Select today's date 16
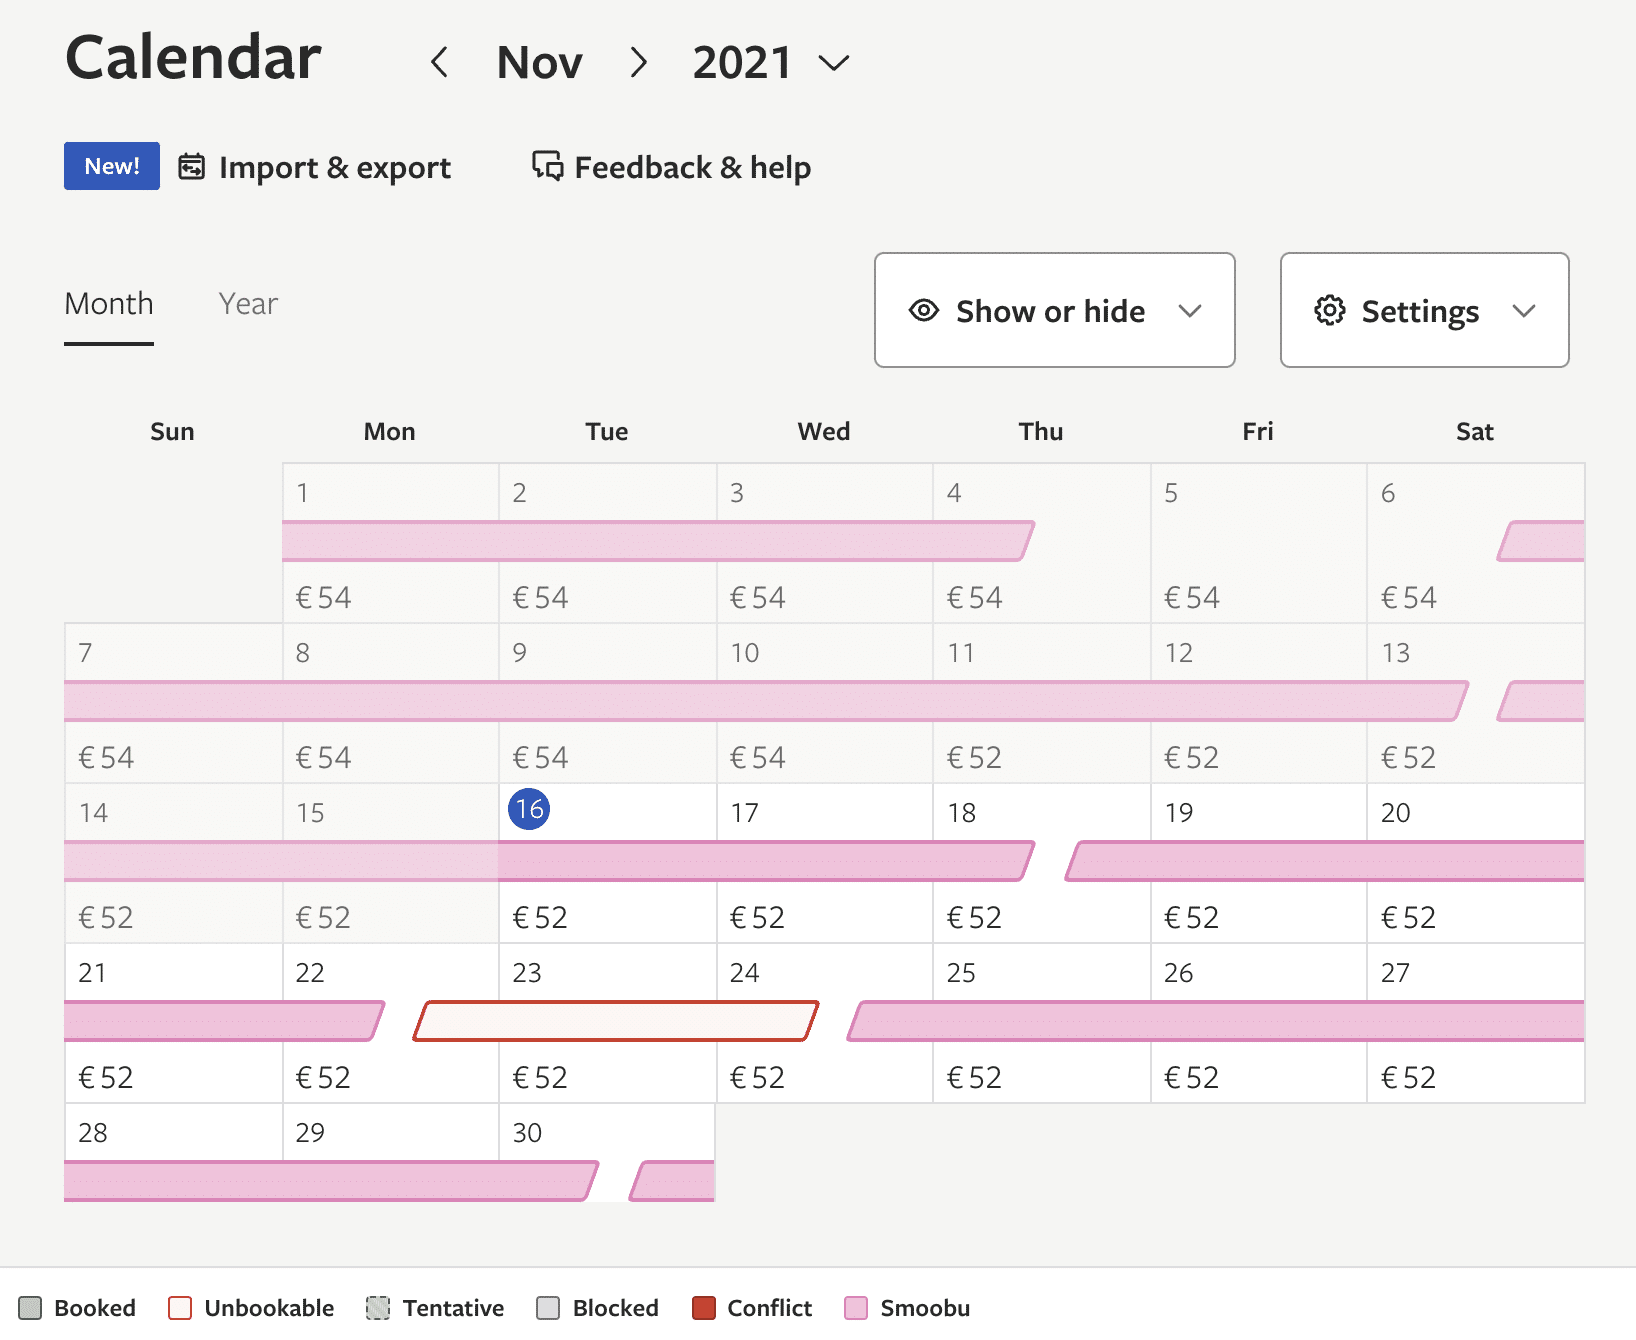The image size is (1636, 1340). pyautogui.click(x=529, y=809)
